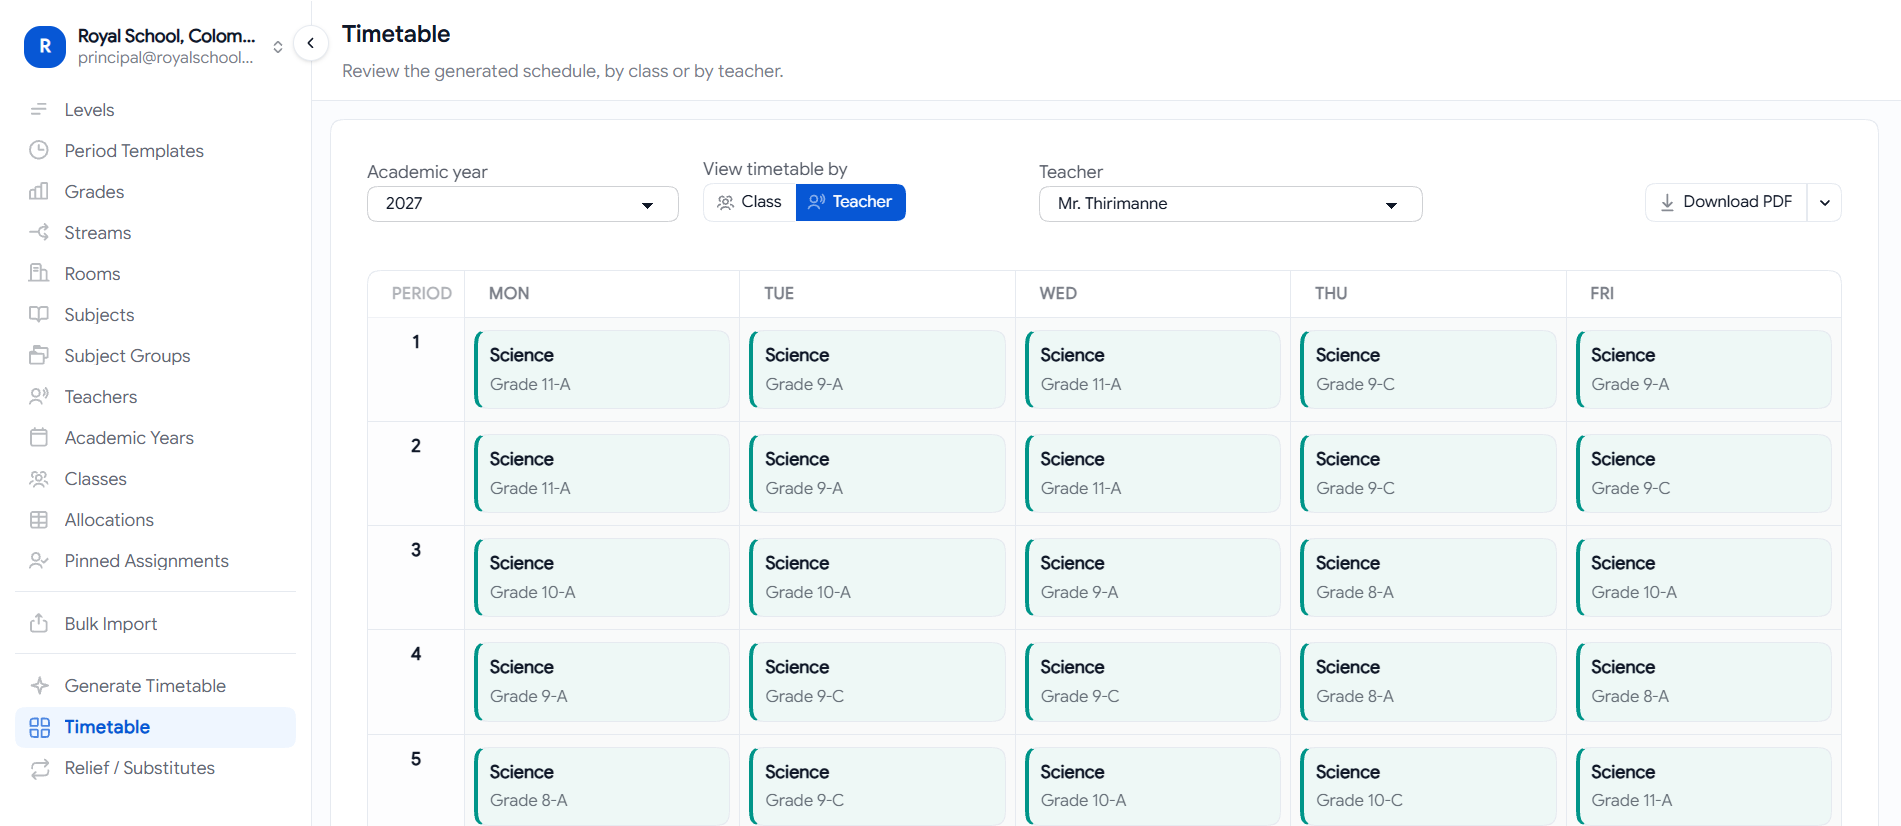Viewport: 1901px width, 826px height.
Task: Click the Subjects book icon
Action: pos(39,314)
